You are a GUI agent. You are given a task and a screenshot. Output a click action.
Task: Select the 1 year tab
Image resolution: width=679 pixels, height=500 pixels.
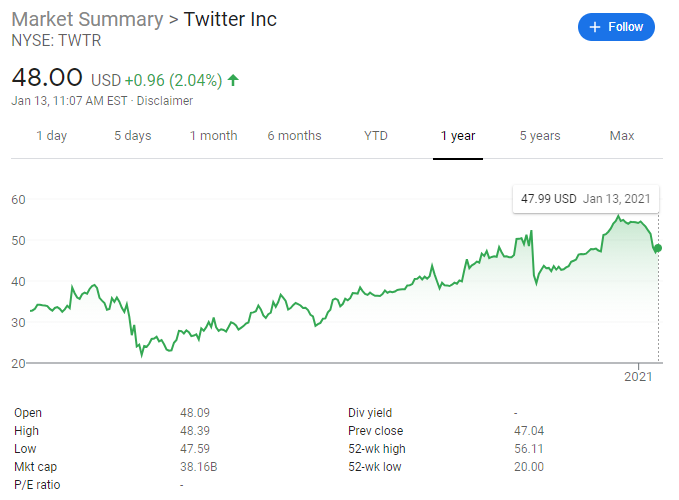(458, 136)
